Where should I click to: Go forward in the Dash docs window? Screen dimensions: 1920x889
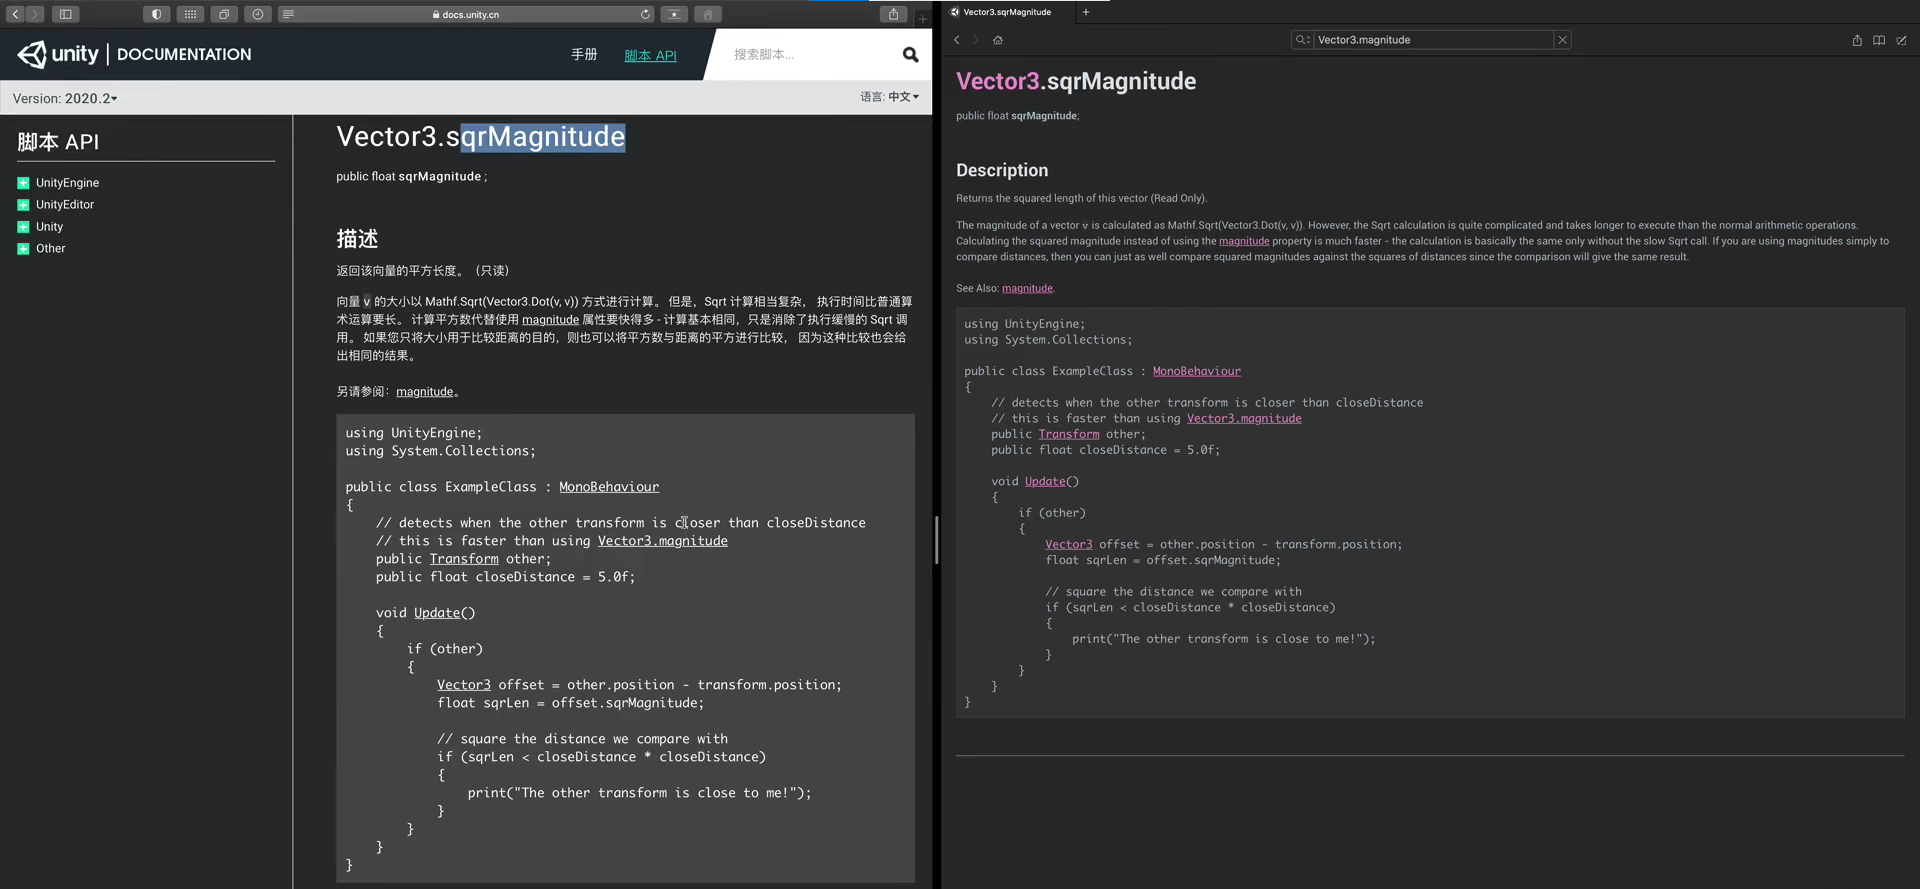[x=976, y=40]
